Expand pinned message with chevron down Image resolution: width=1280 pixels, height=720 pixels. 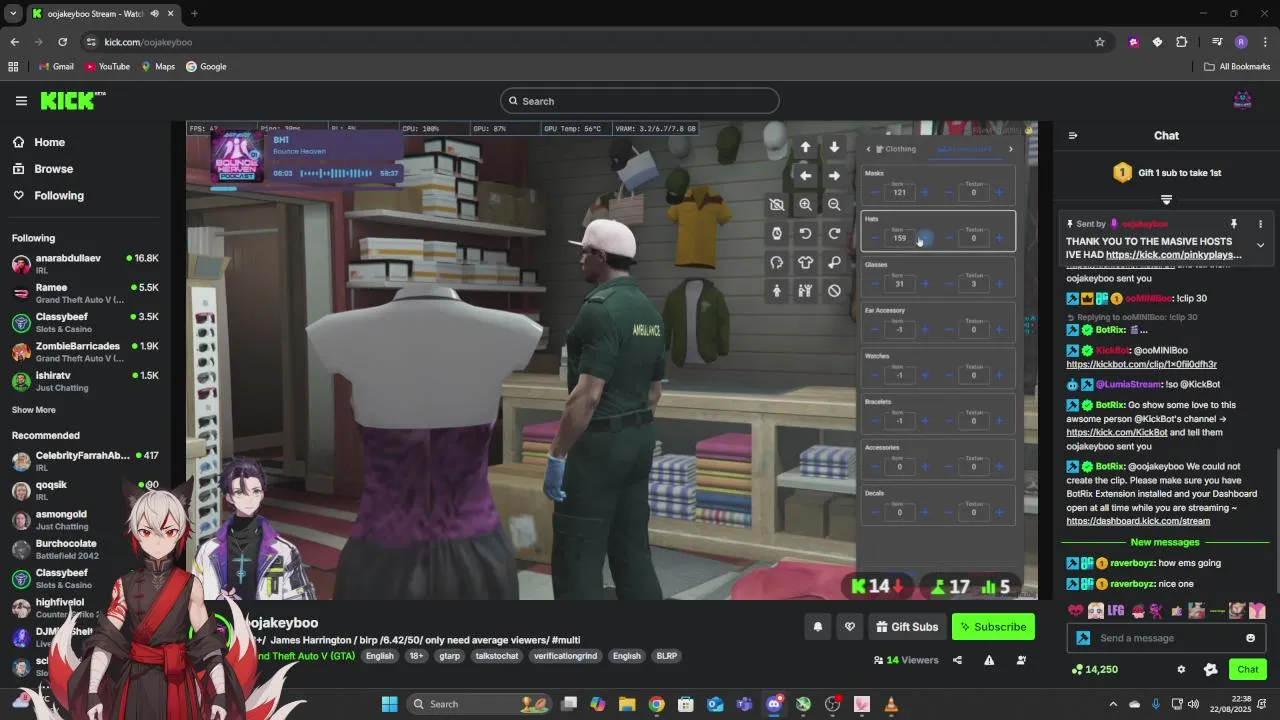pos(1260,245)
